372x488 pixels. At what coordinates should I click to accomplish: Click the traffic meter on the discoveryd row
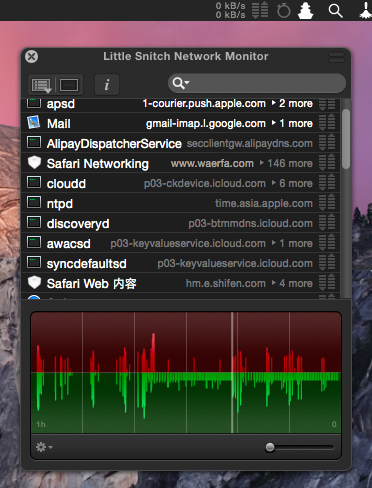327,222
